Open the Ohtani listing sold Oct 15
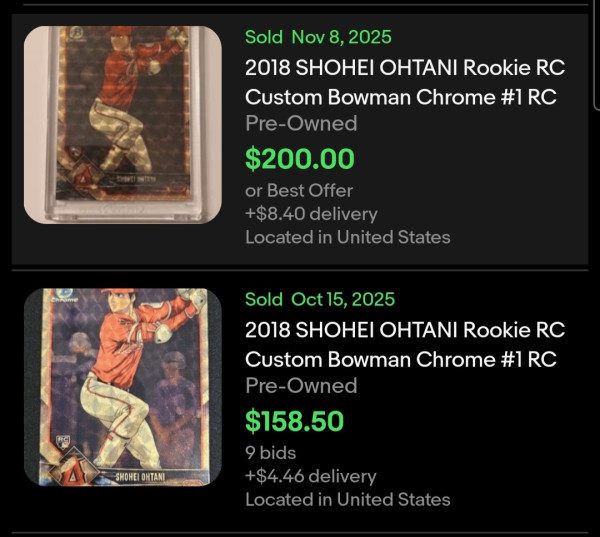The height and width of the screenshot is (537, 600). coord(404,345)
